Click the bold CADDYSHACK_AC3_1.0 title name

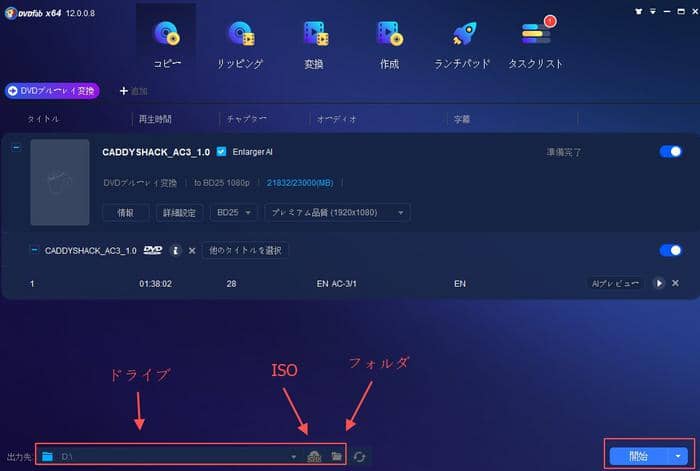click(x=156, y=152)
